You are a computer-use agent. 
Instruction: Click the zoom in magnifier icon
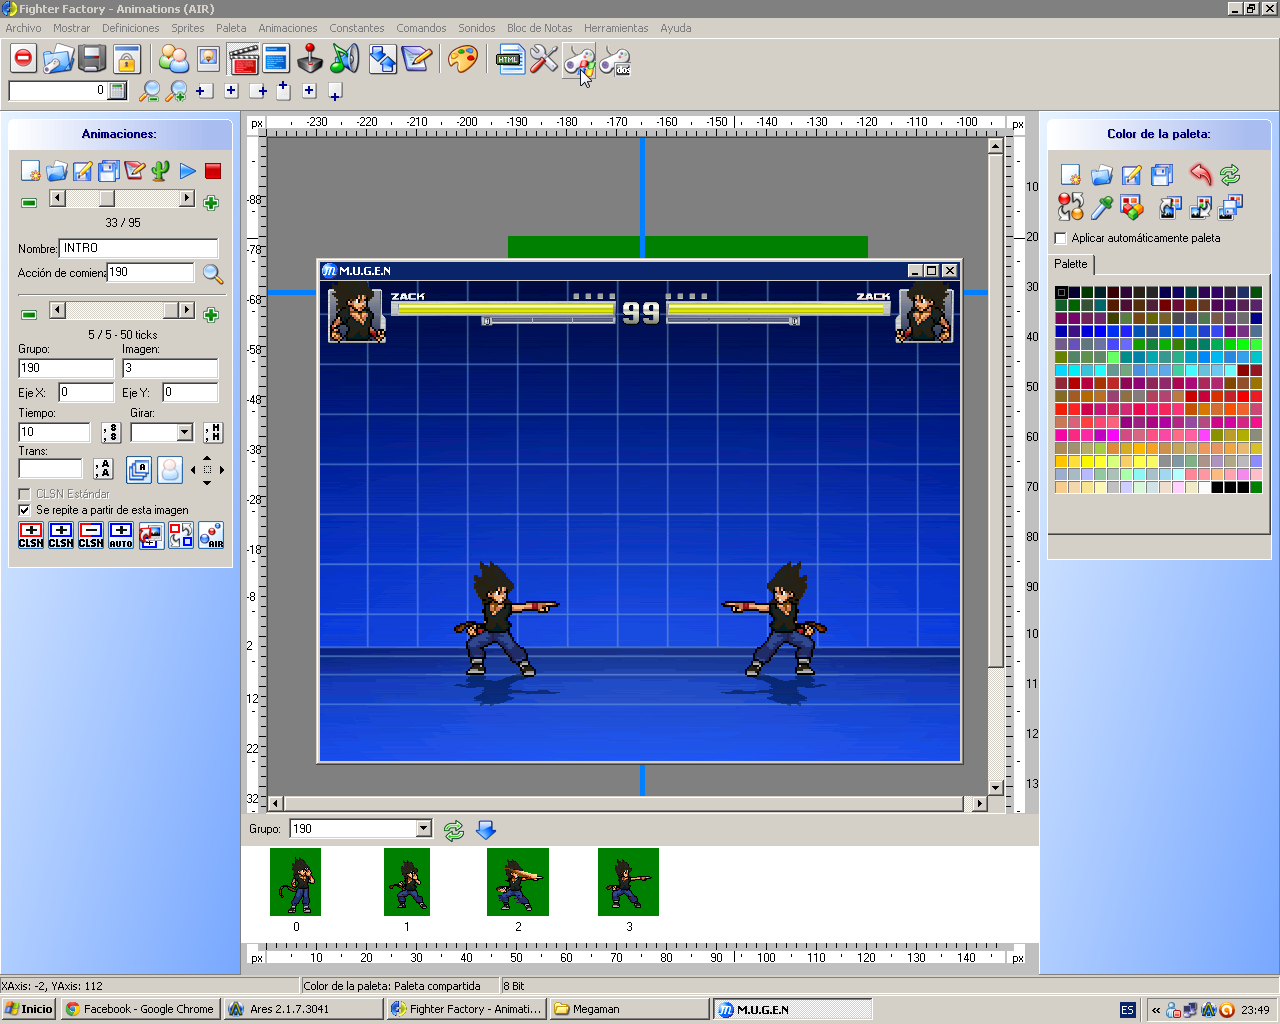point(177,91)
